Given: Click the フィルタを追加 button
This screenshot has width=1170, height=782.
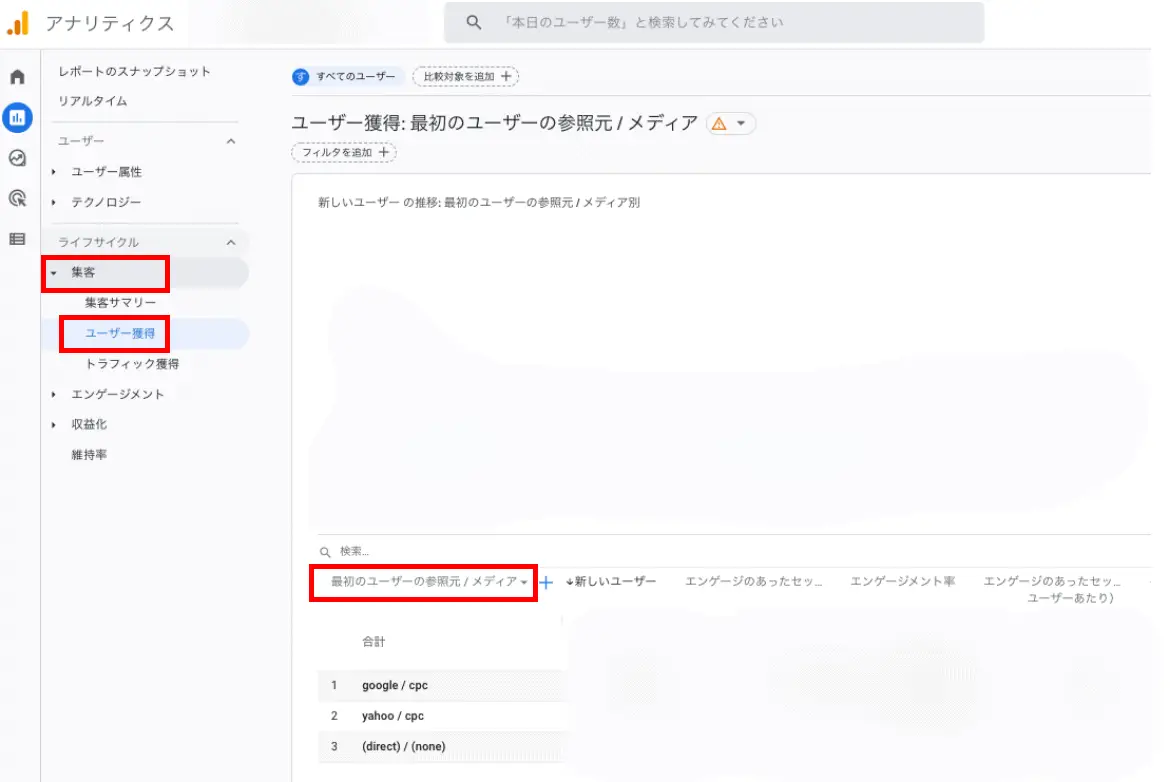Looking at the screenshot, I should [343, 152].
